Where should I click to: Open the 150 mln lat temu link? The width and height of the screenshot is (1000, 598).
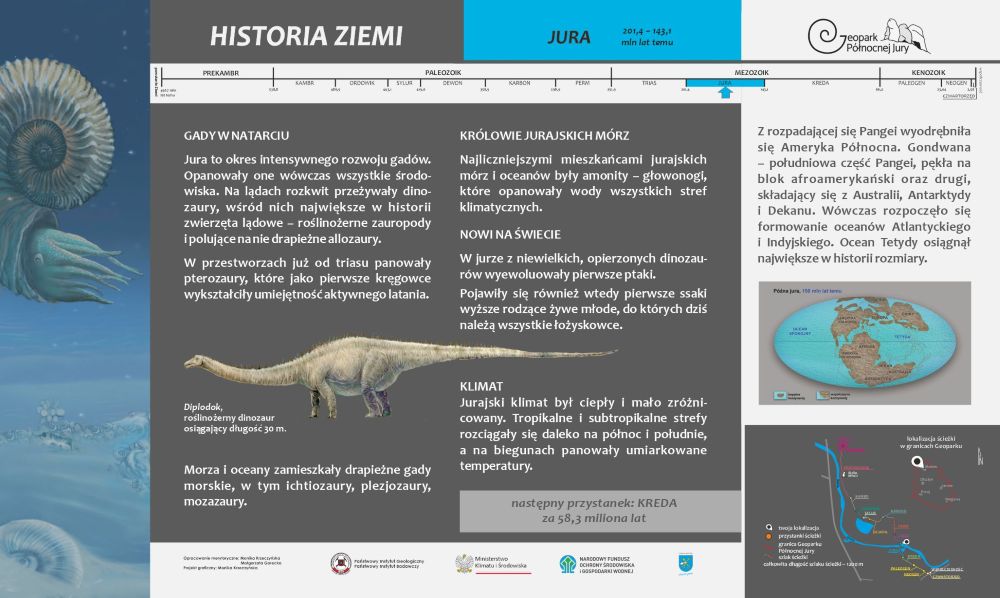point(821,290)
